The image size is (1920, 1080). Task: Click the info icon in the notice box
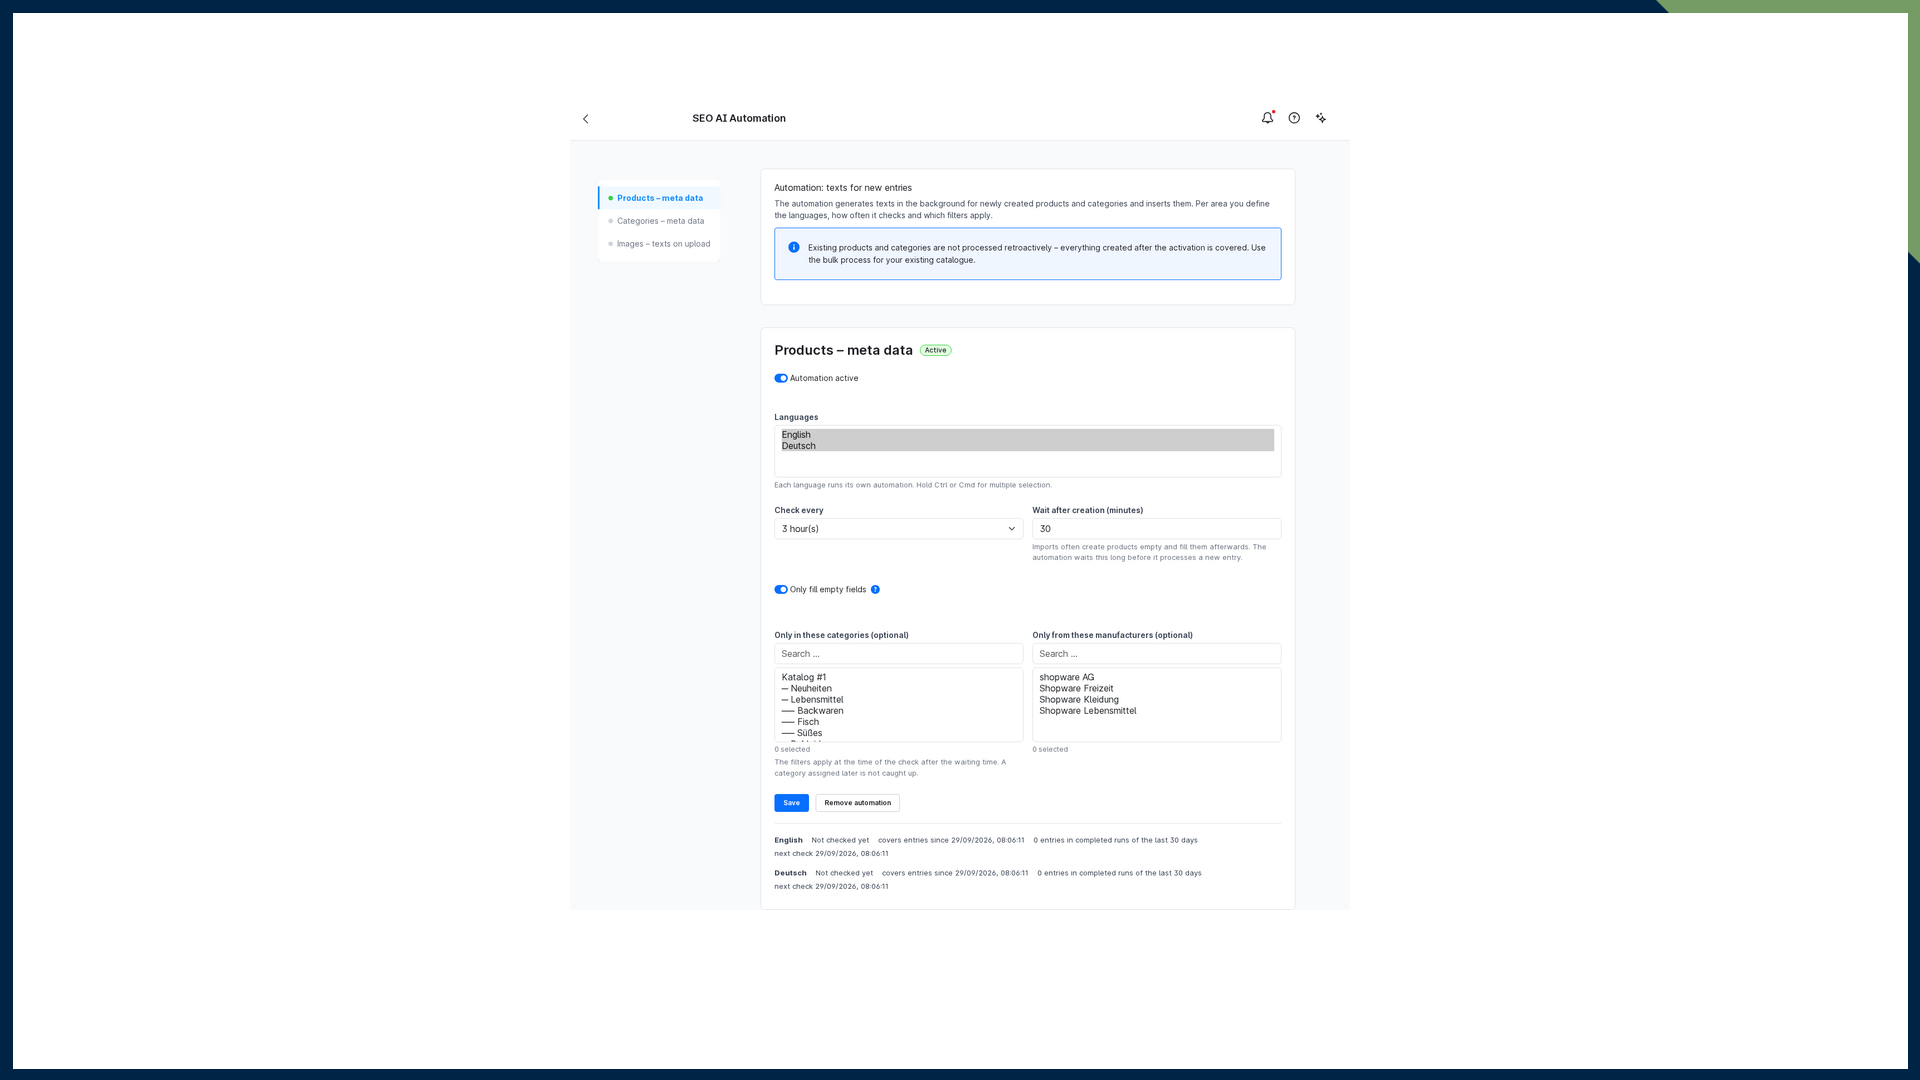[794, 248]
